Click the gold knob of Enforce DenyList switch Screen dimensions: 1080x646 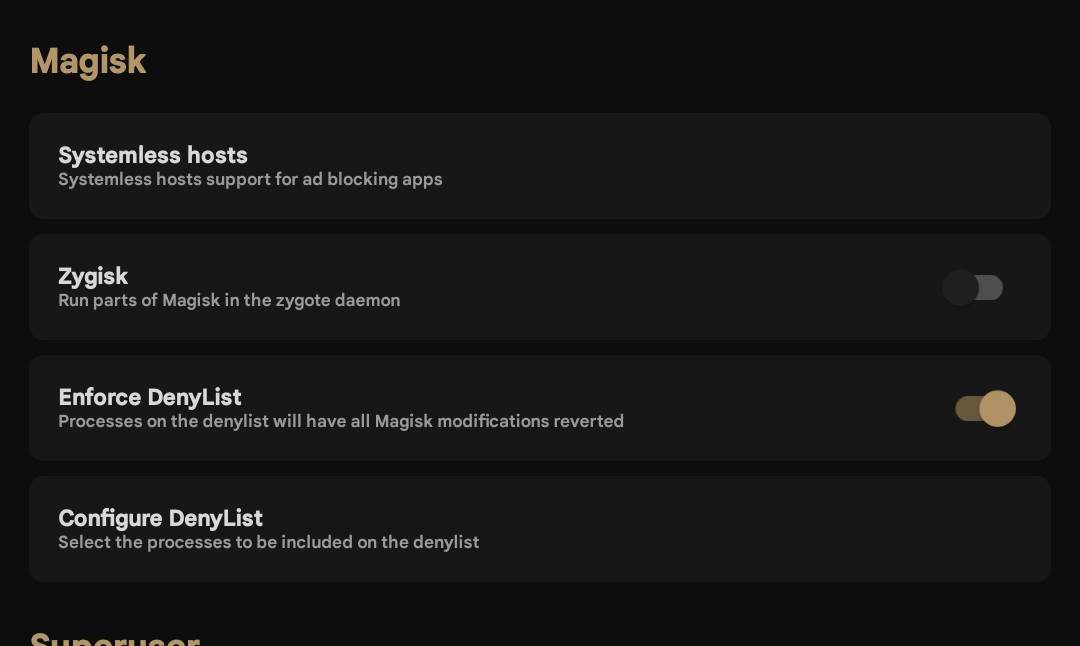pos(997,409)
